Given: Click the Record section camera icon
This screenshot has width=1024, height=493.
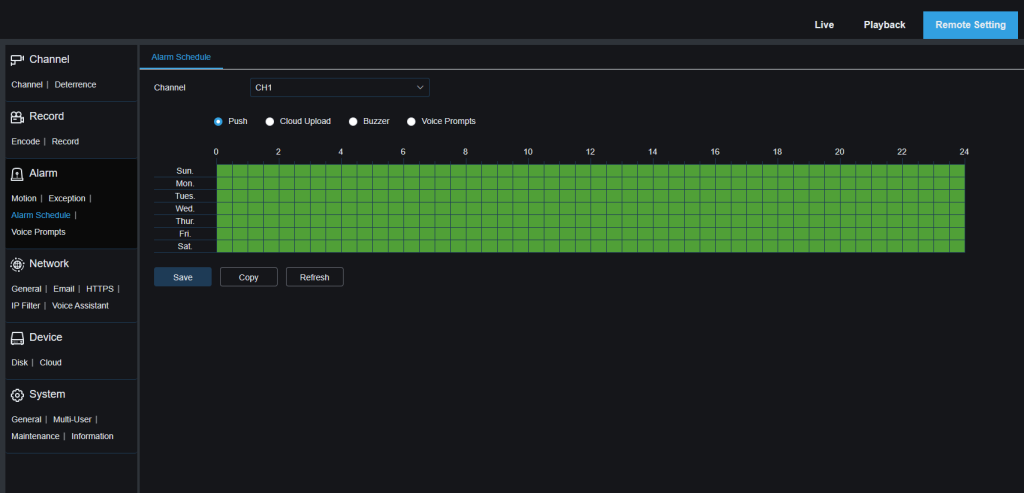Looking at the screenshot, I should pyautogui.click(x=17, y=117).
